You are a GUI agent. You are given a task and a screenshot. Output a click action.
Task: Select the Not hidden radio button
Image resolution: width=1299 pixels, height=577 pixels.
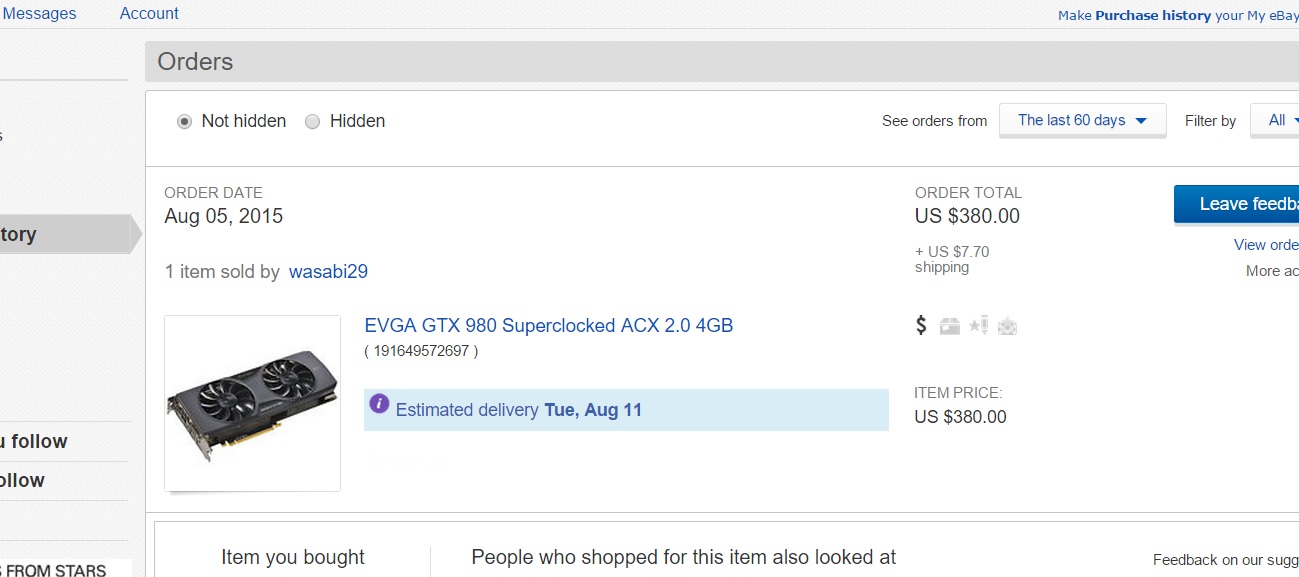[184, 121]
